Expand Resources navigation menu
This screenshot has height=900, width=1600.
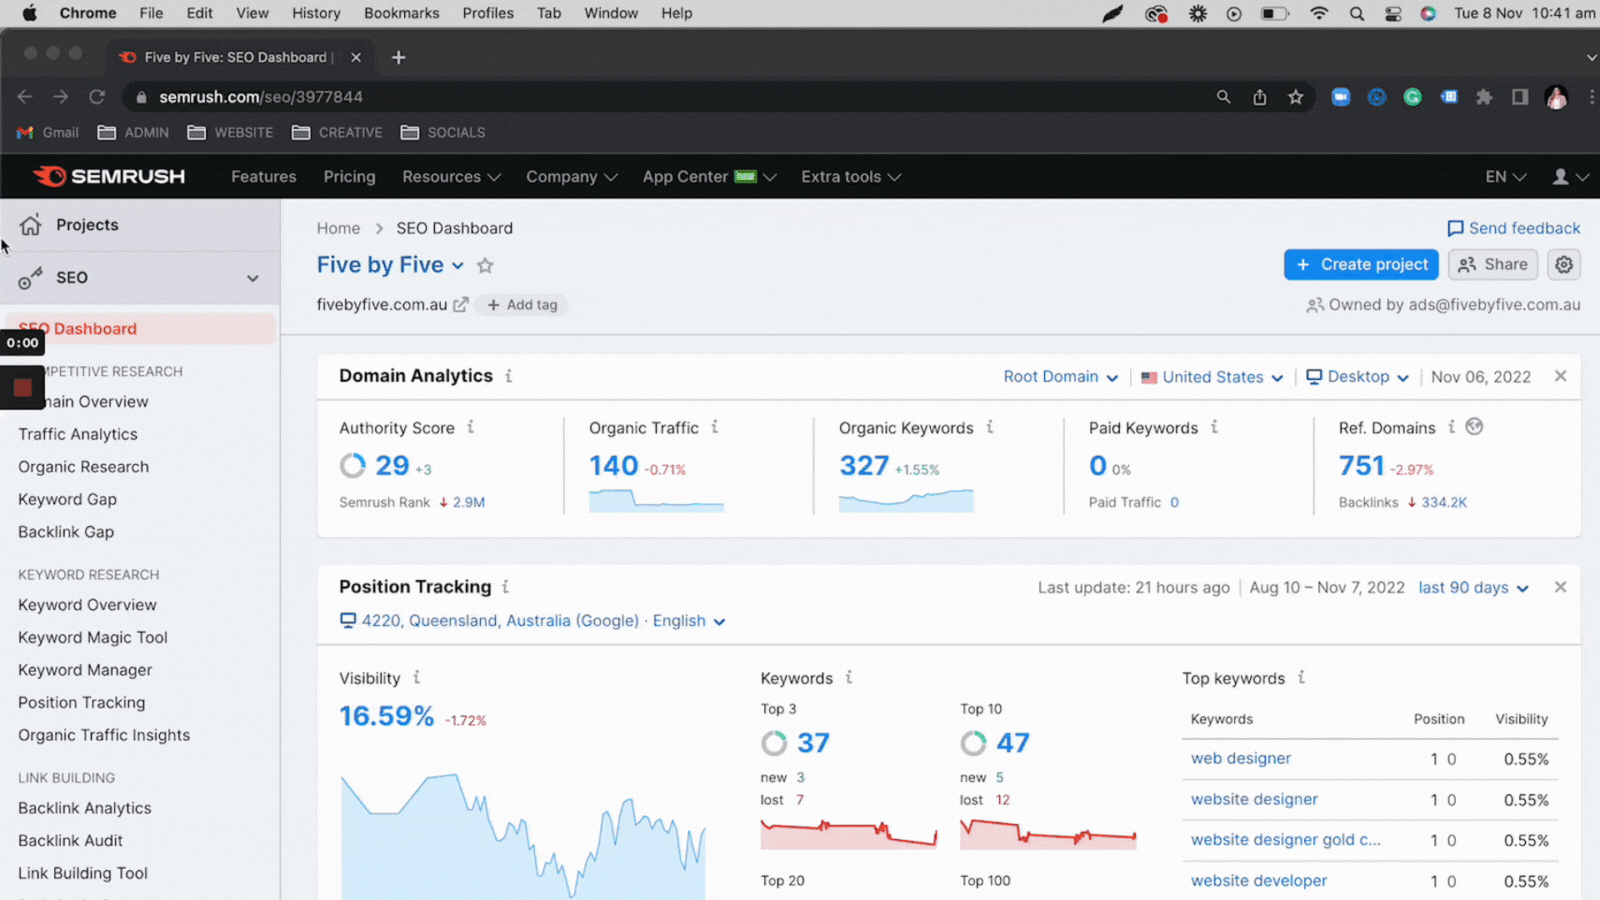click(451, 176)
